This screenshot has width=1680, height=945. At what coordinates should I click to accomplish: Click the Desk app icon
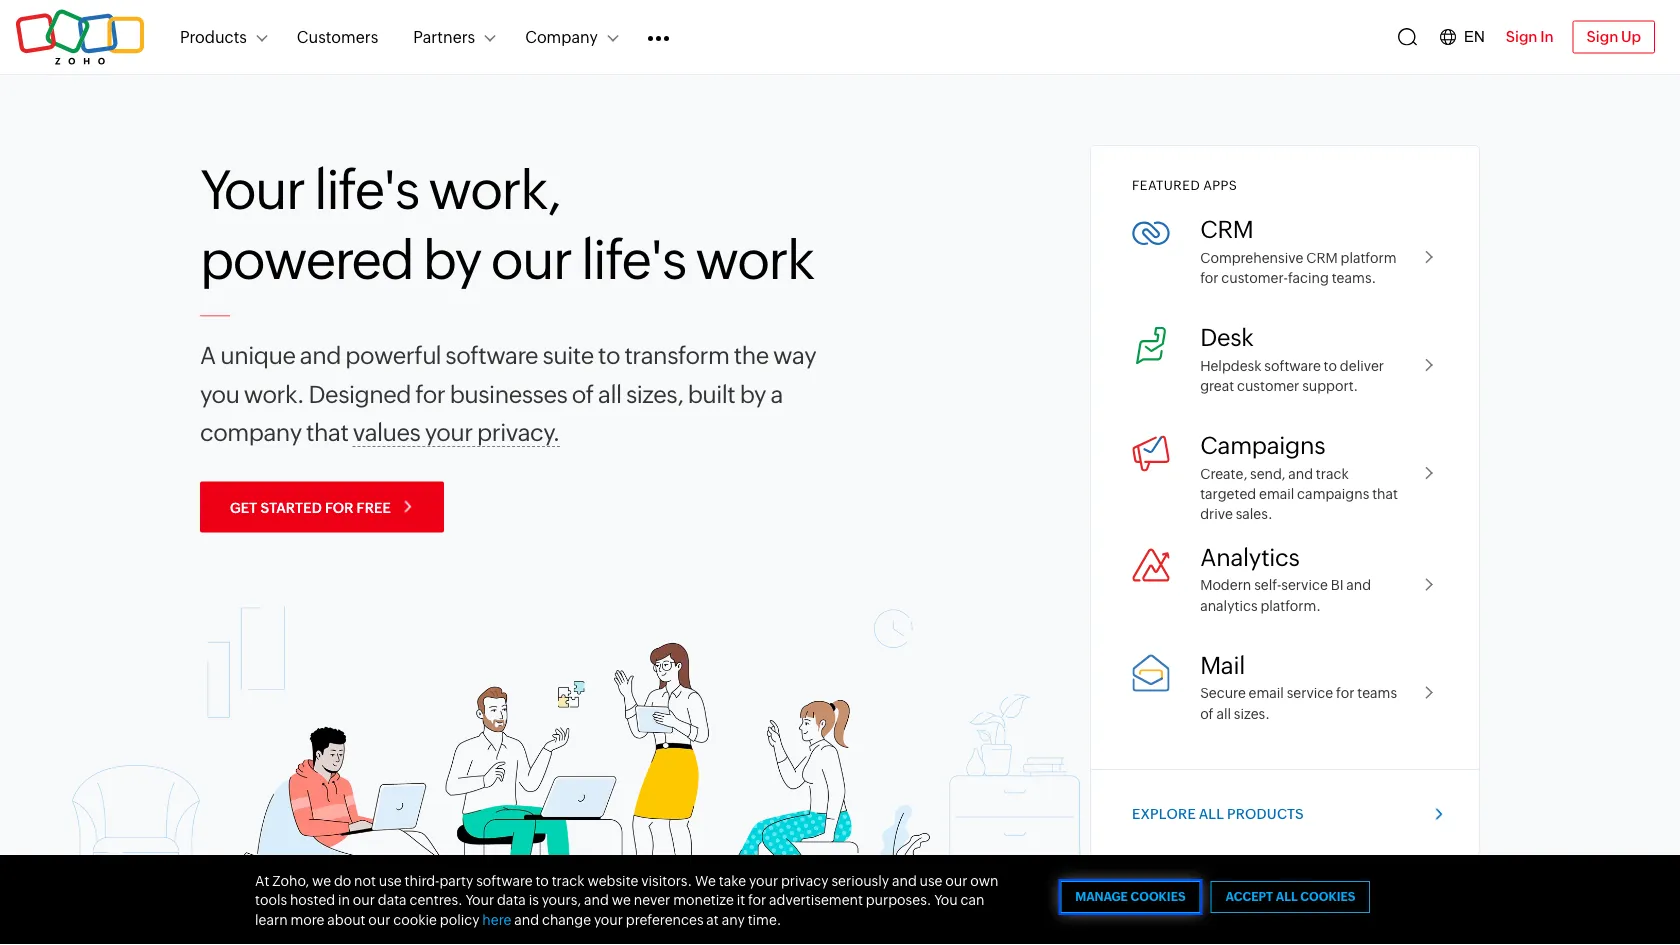pyautogui.click(x=1150, y=346)
